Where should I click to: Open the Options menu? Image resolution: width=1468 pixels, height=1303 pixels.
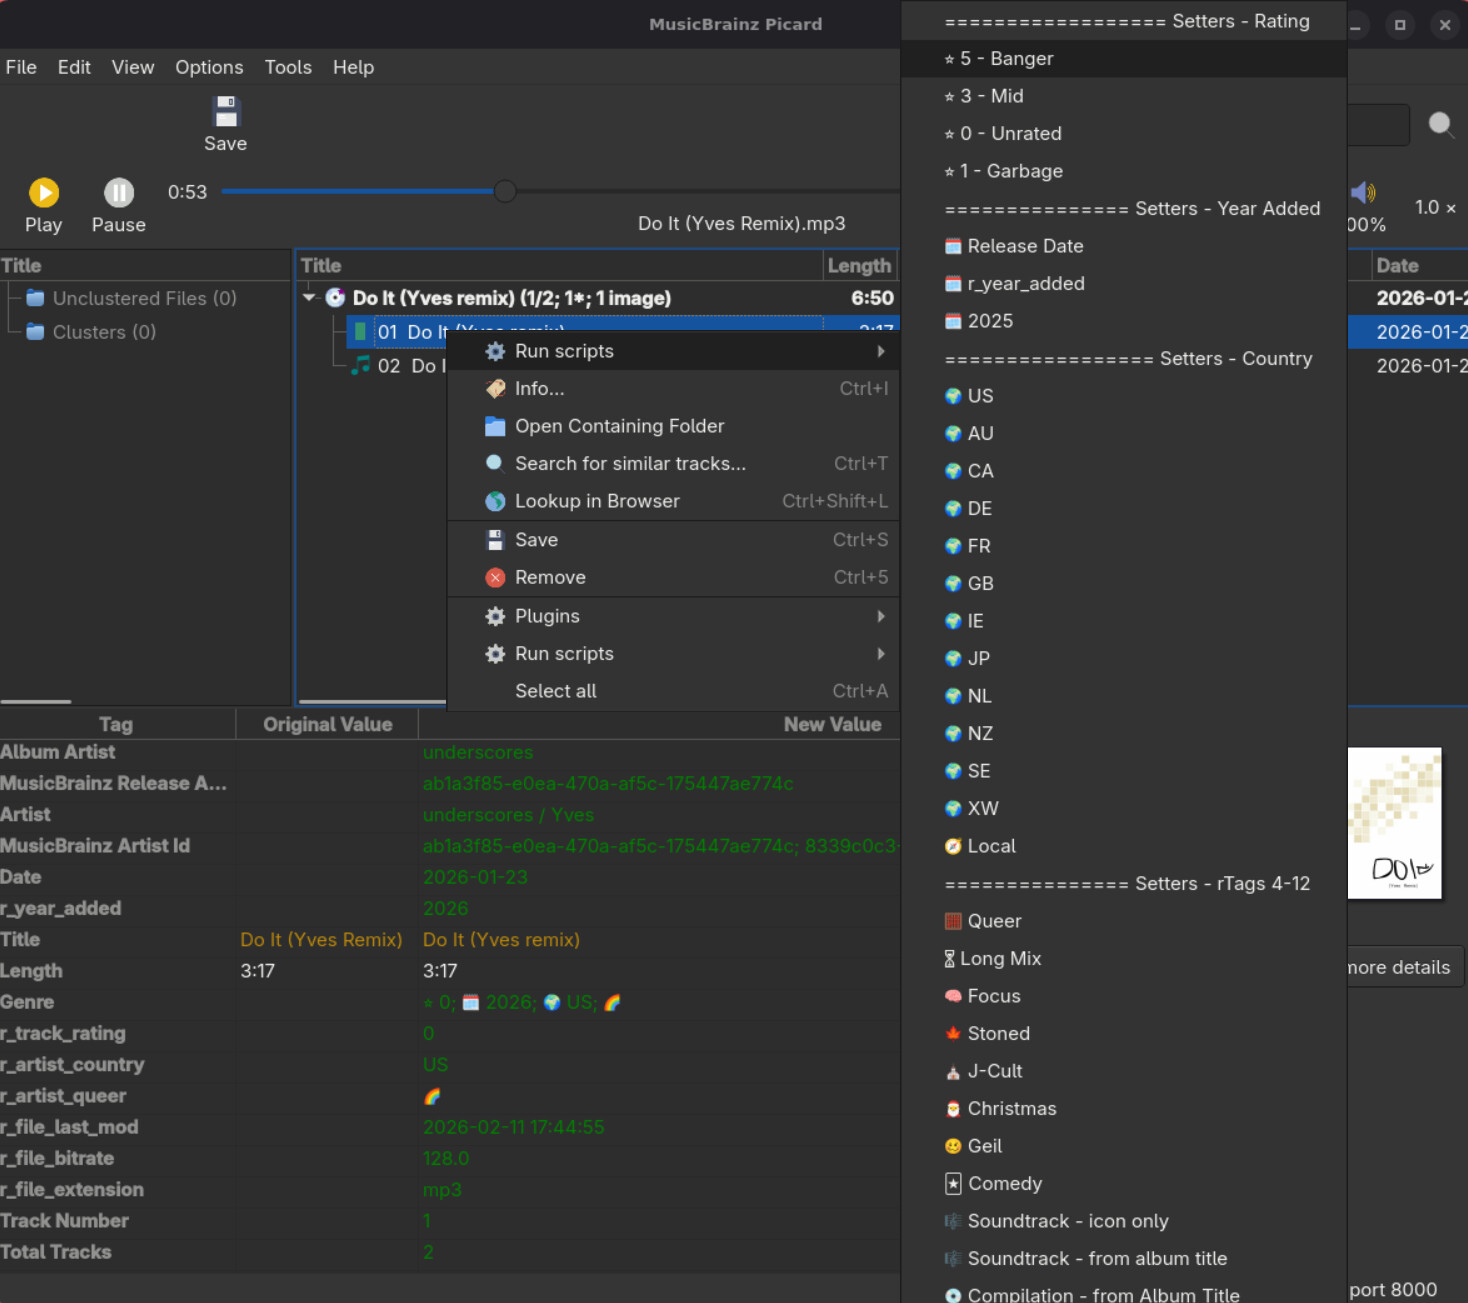[x=209, y=67]
